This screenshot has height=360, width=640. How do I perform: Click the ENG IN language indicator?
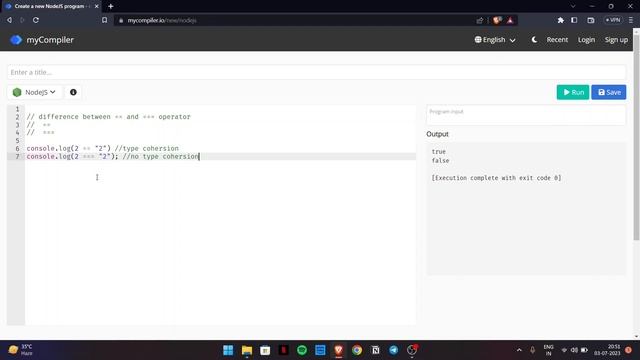[x=549, y=350]
